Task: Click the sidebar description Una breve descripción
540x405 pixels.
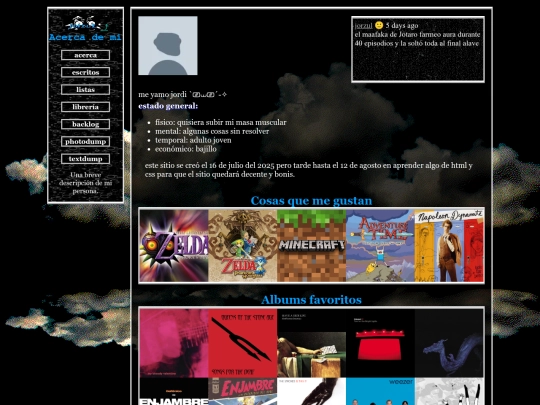Action: 85,183
